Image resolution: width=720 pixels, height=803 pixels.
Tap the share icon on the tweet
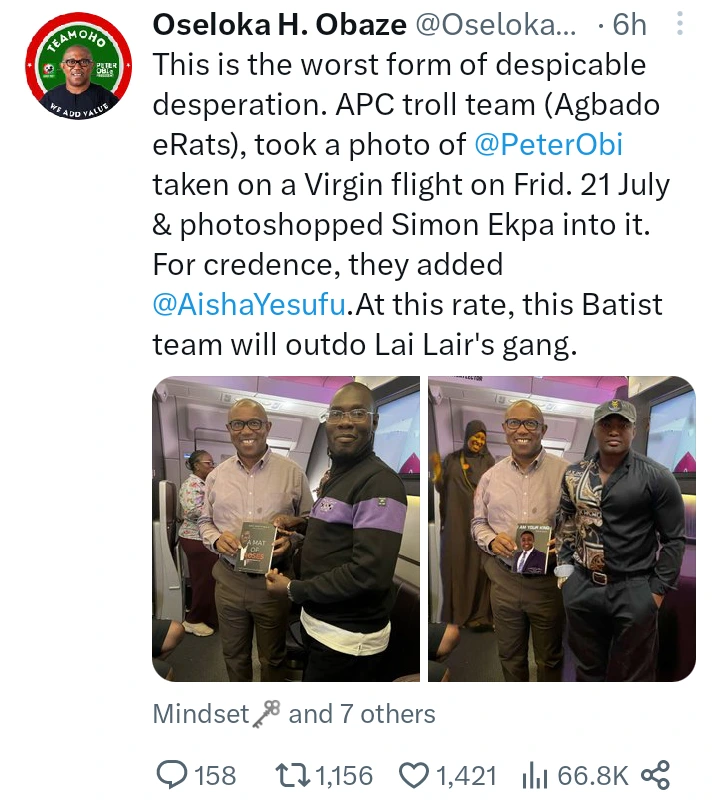pyautogui.click(x=654, y=774)
